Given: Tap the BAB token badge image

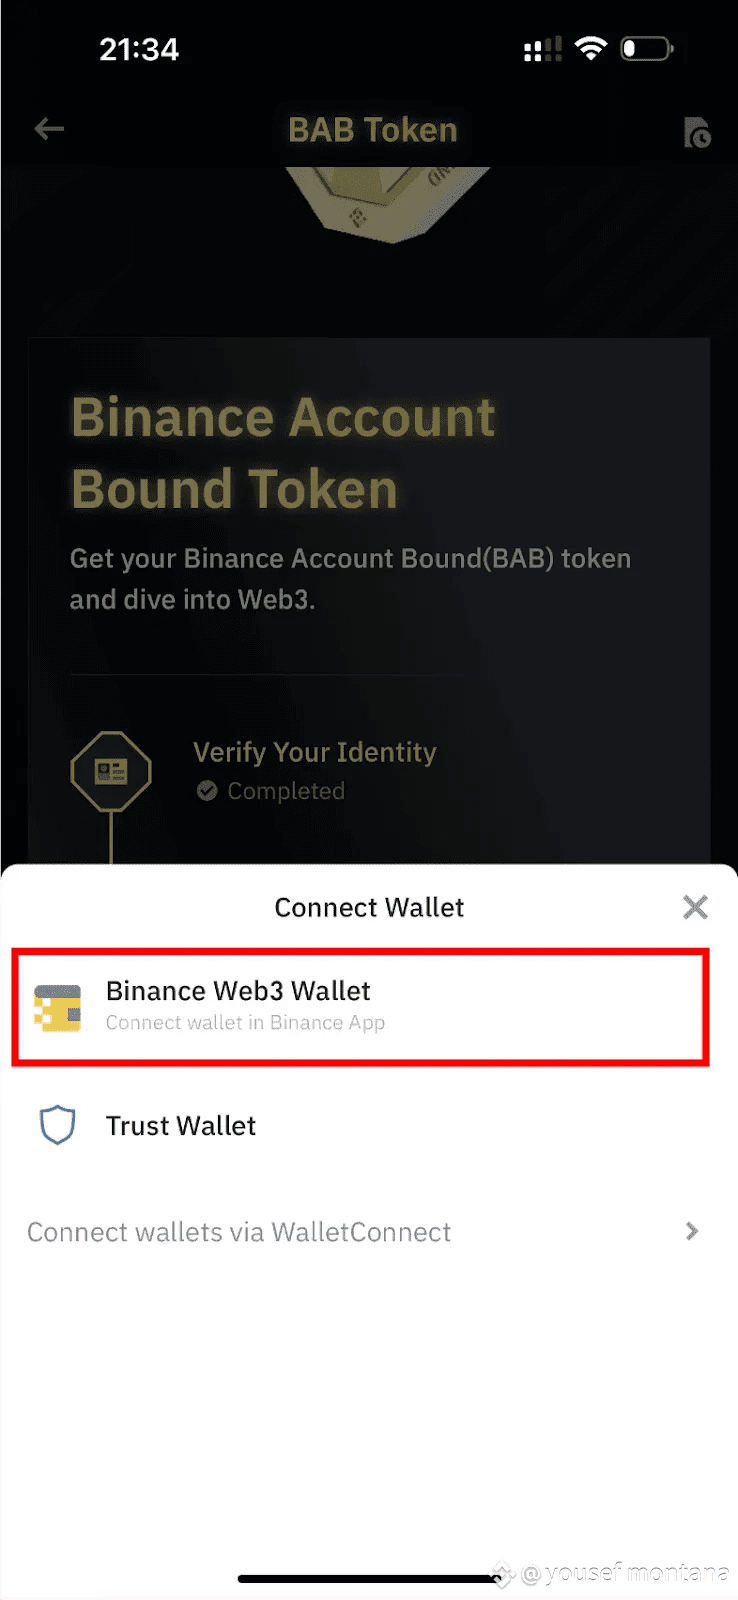Looking at the screenshot, I should (388, 203).
